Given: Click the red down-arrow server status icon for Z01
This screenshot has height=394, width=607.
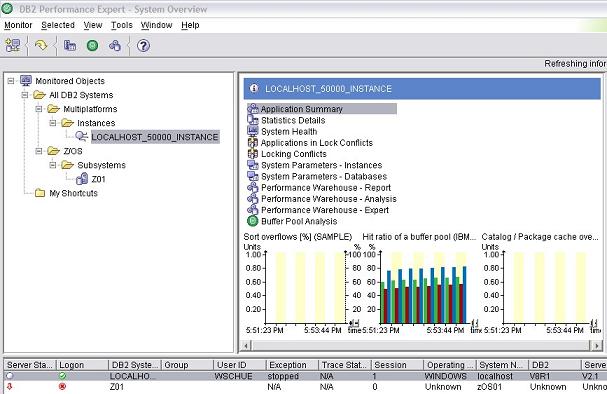Looking at the screenshot, I should point(10,387).
